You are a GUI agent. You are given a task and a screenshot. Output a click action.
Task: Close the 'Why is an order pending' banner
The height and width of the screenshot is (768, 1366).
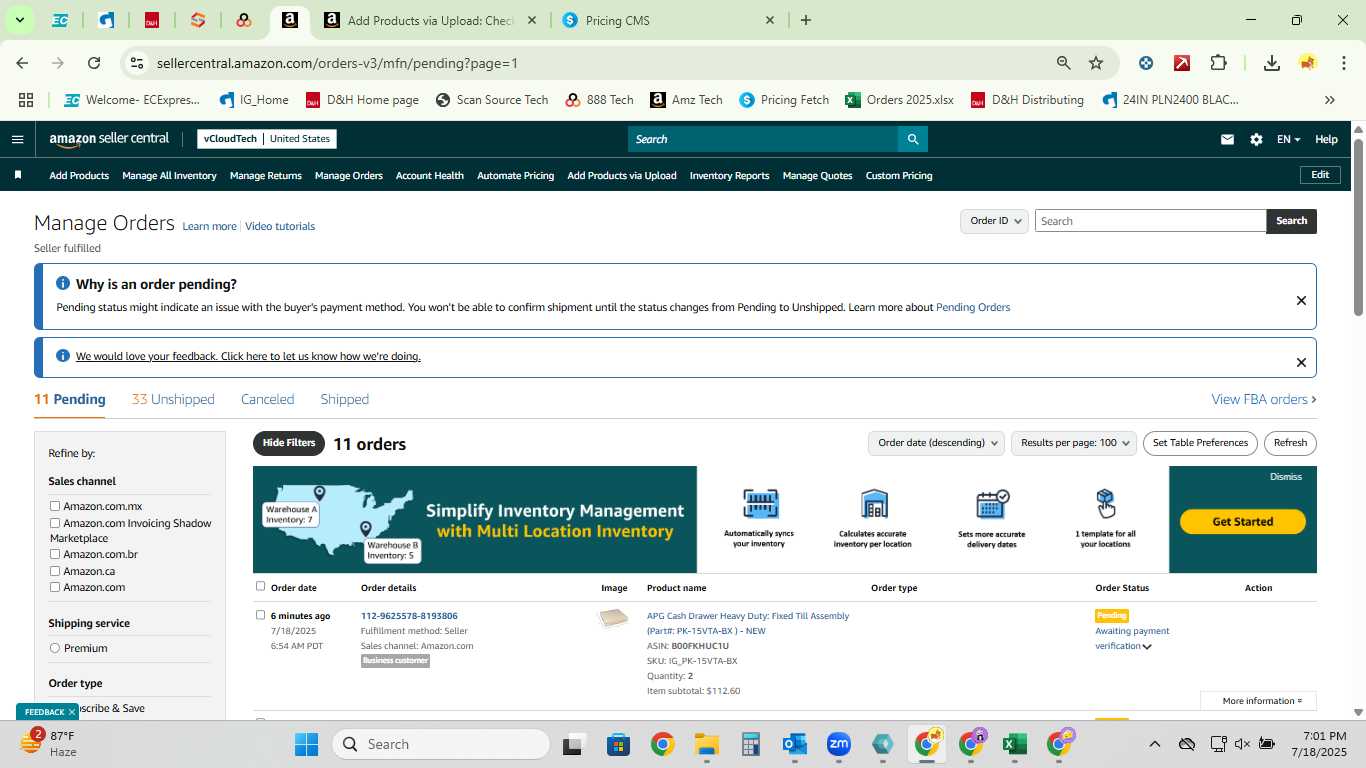(1301, 300)
